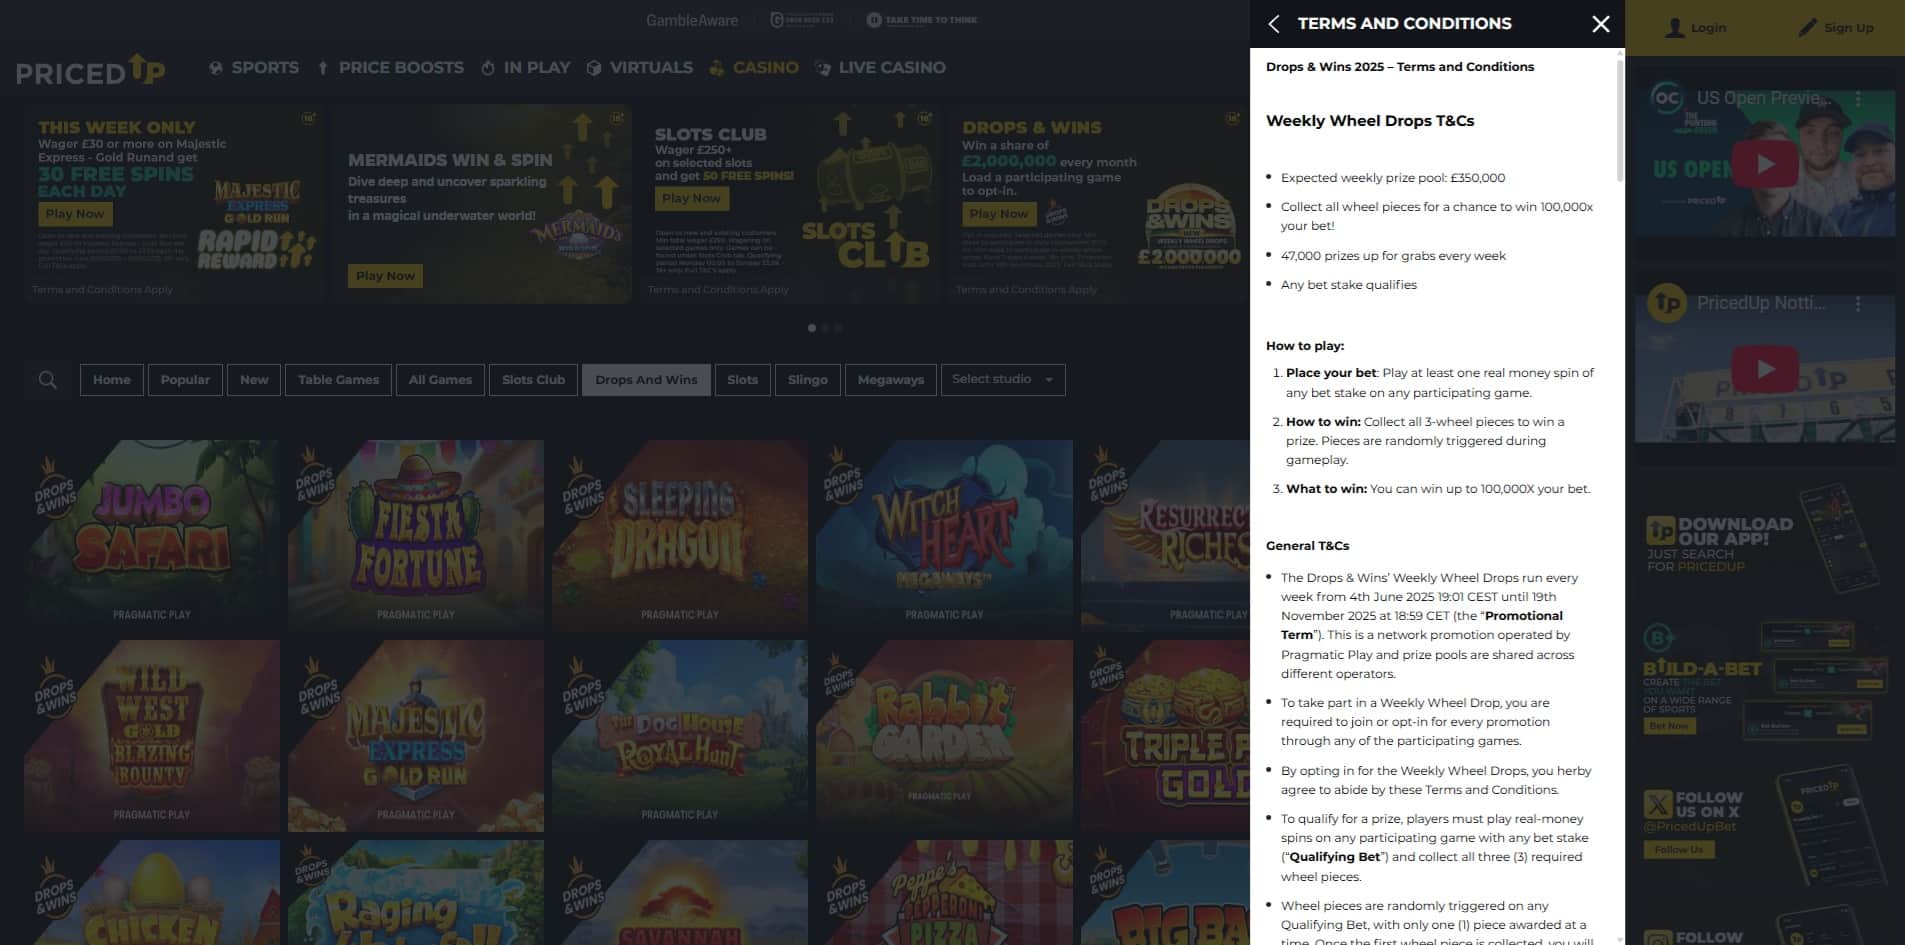This screenshot has width=1905, height=945.
Task: Select the Casino nav item
Action: coord(754,68)
